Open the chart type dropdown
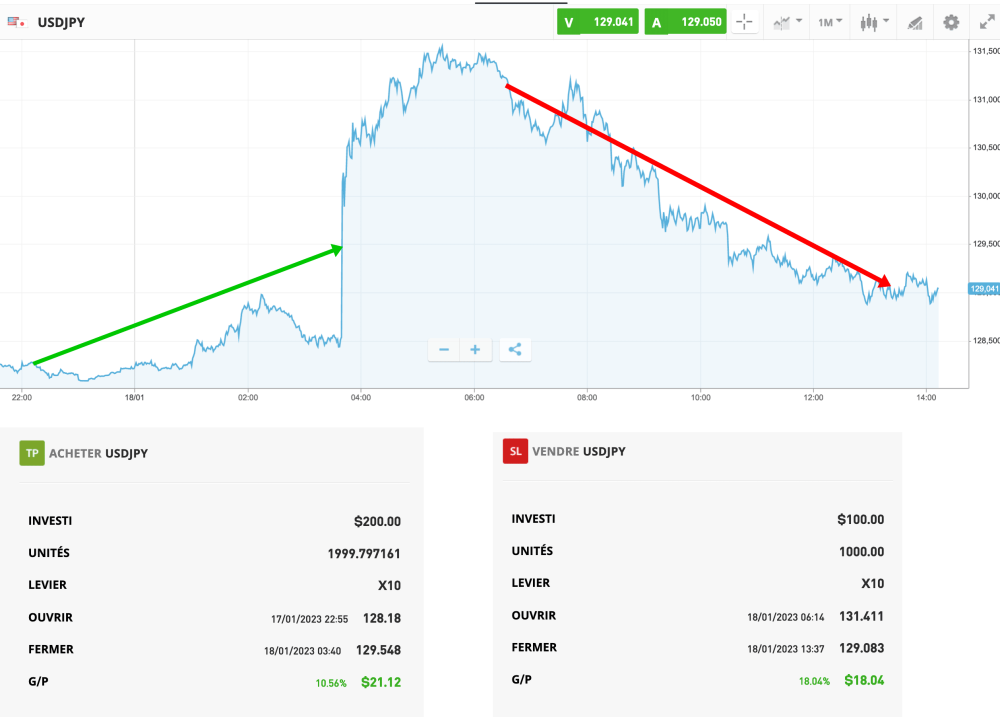 pyautogui.click(x=785, y=21)
